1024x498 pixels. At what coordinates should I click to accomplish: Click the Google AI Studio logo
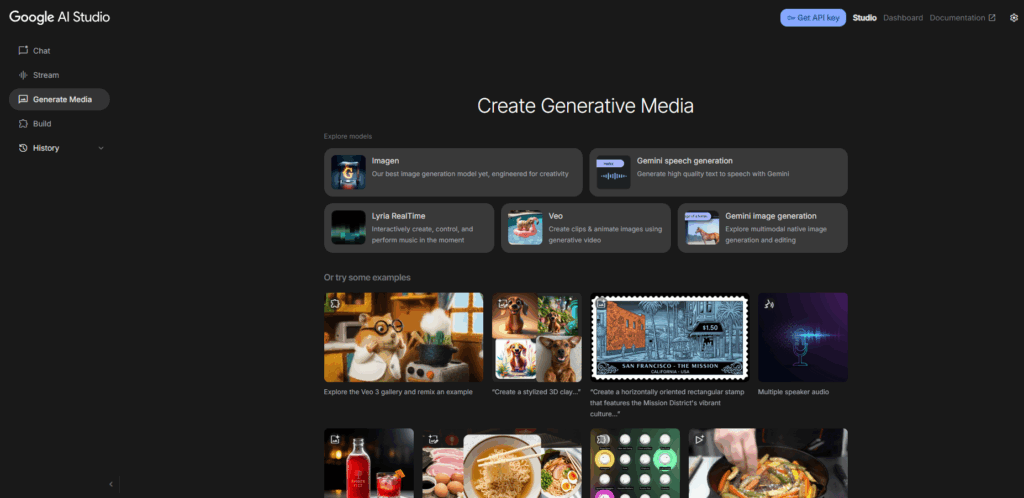59,18
